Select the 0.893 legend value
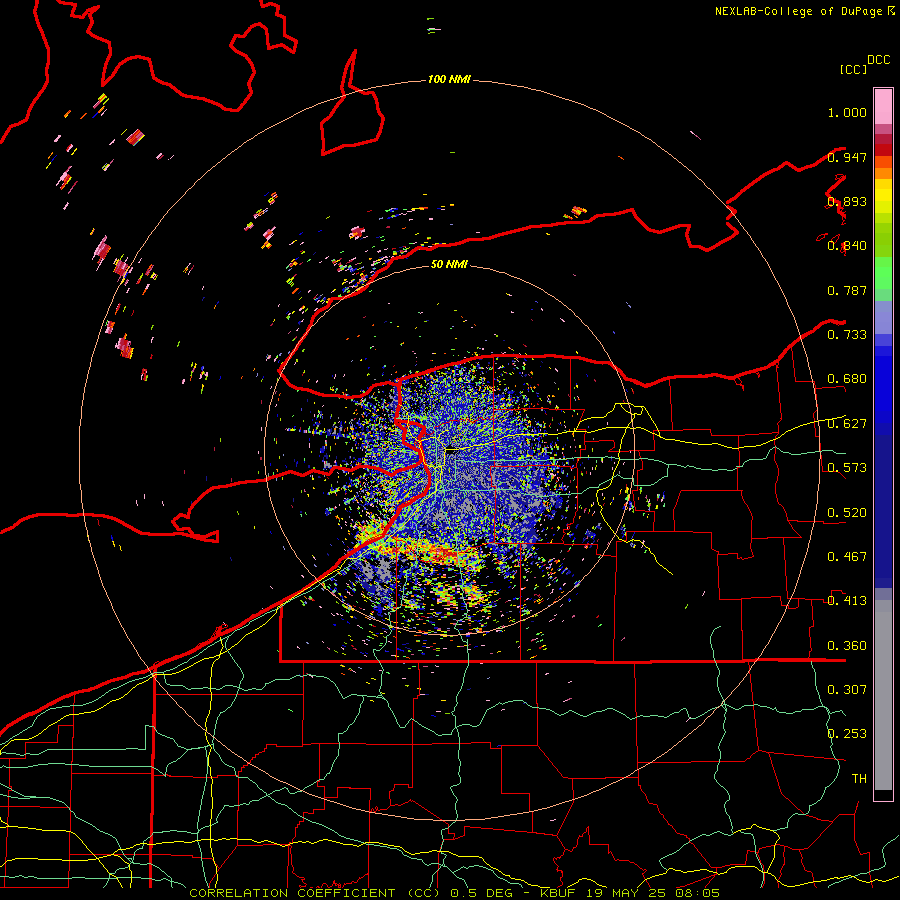The height and width of the screenshot is (900, 900). click(847, 201)
